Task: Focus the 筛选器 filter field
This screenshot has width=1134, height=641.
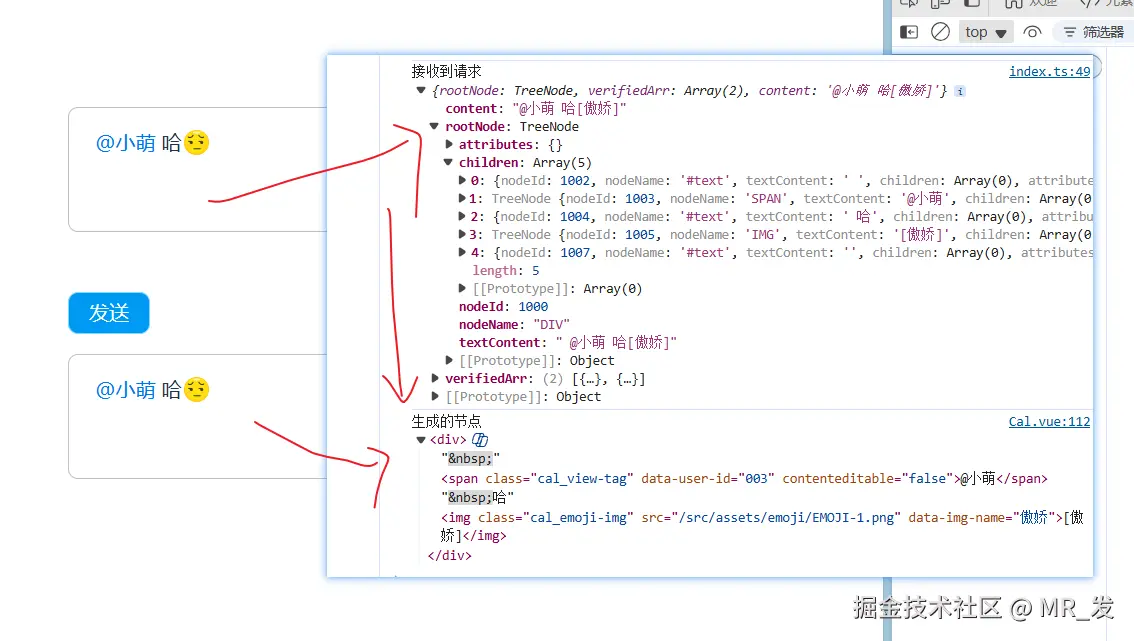Action: (x=1094, y=32)
